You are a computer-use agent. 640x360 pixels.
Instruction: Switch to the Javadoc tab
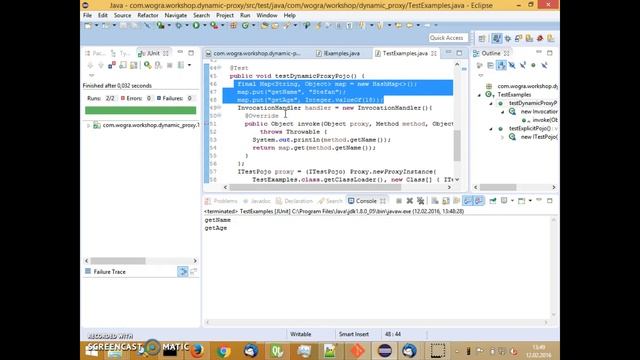click(x=257, y=201)
